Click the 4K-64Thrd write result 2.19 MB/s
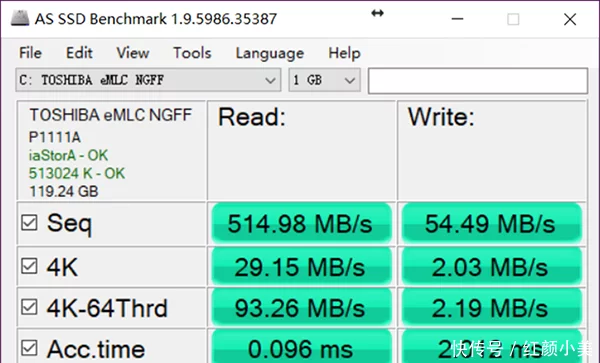The height and width of the screenshot is (363, 600). point(492,308)
